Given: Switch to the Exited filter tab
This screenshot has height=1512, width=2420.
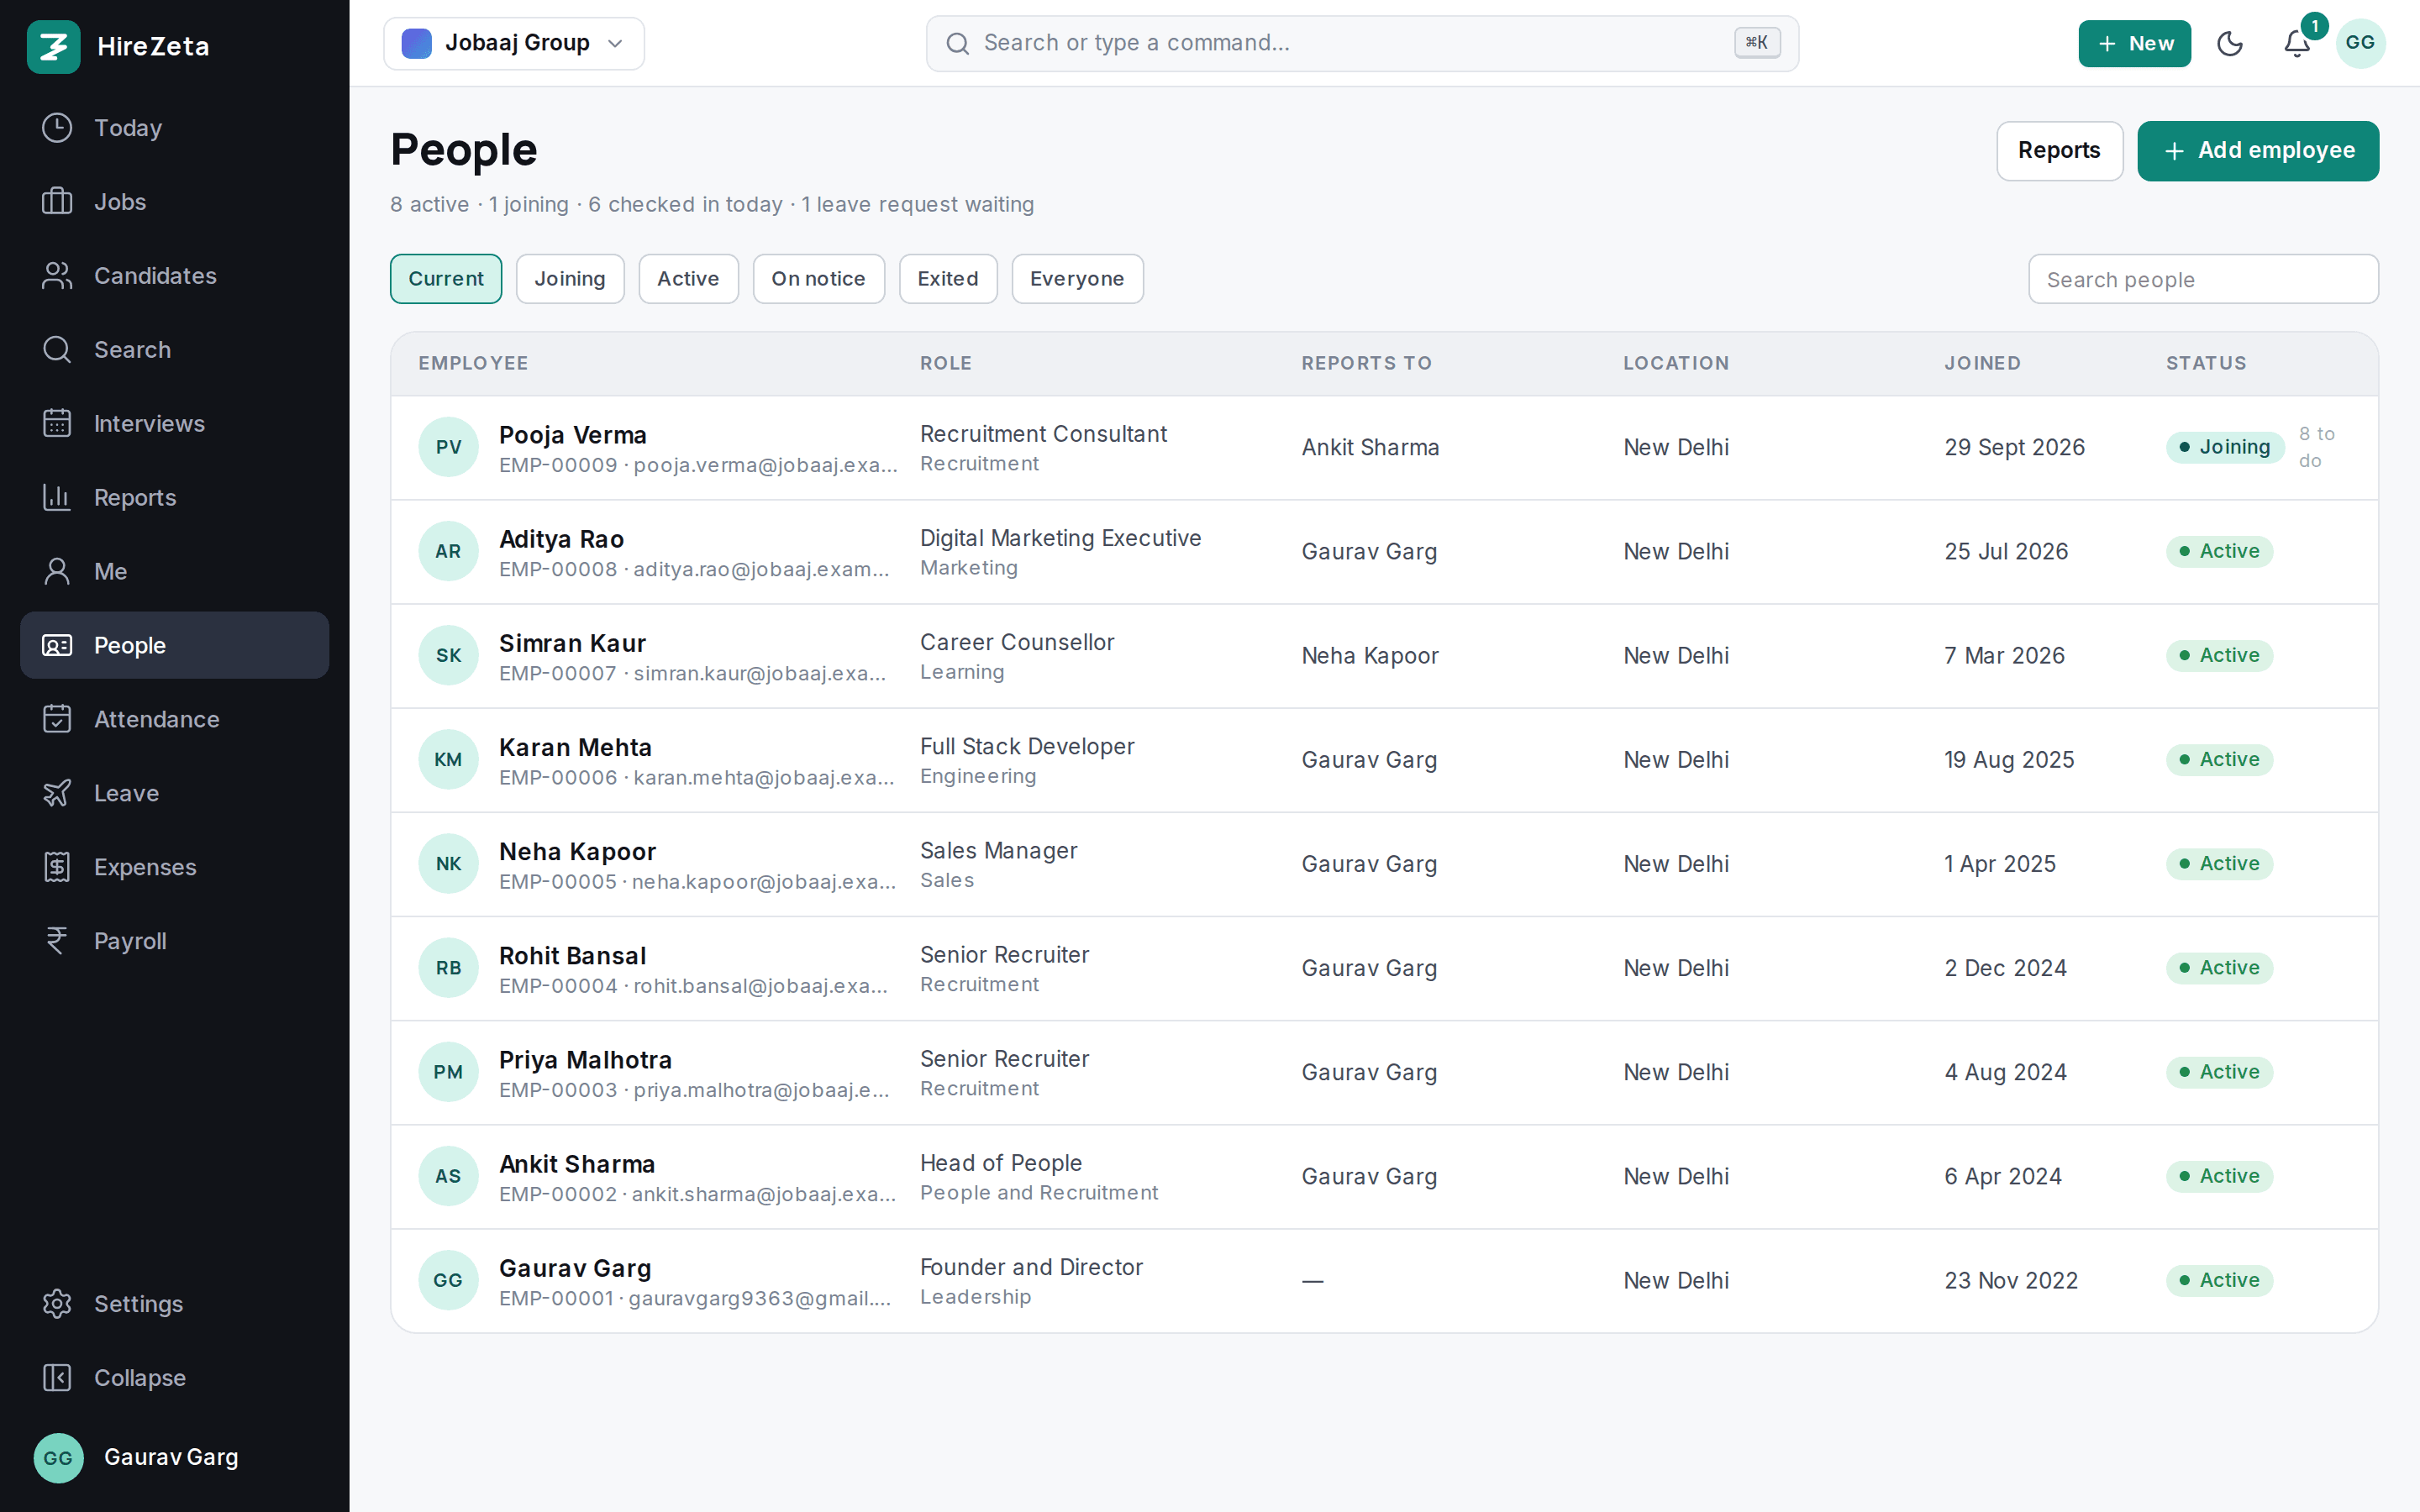Looking at the screenshot, I should tap(948, 279).
